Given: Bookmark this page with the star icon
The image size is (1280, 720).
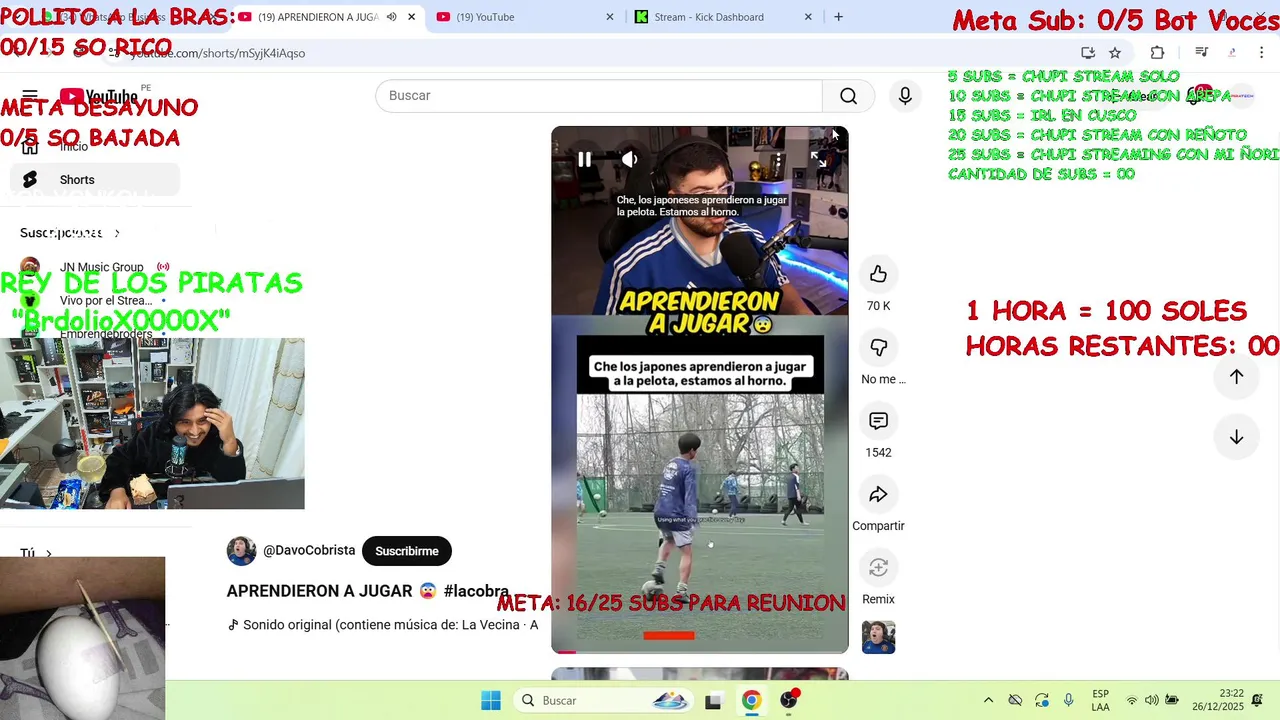Looking at the screenshot, I should [1115, 53].
